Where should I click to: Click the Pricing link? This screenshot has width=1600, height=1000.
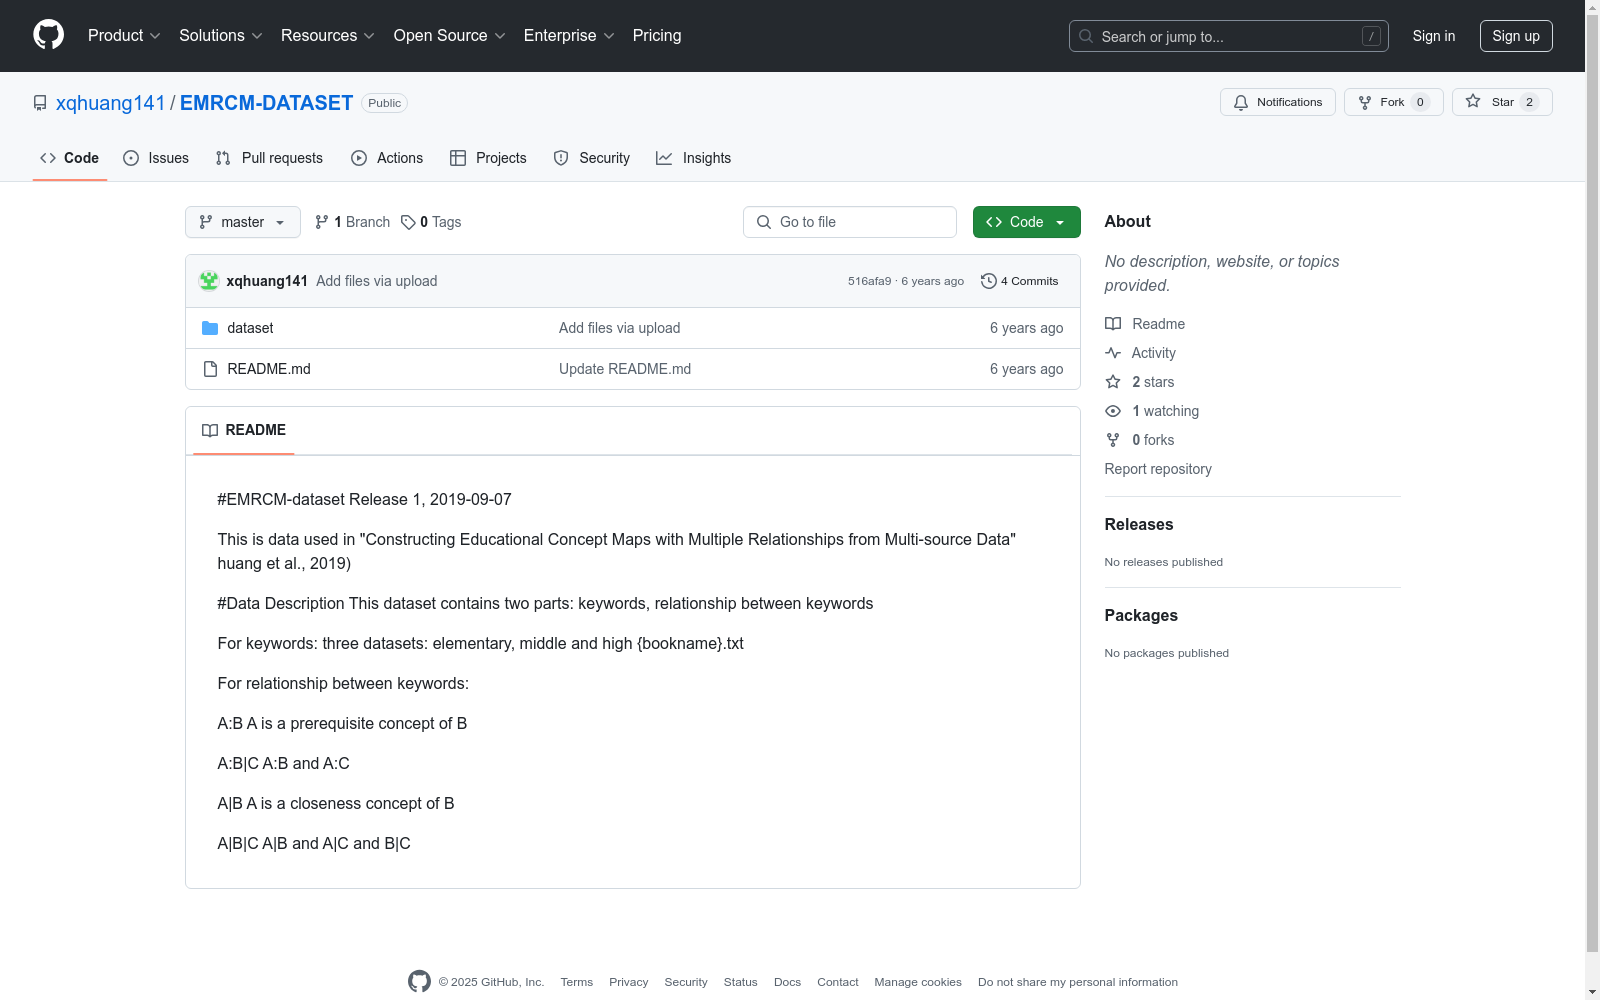(657, 35)
